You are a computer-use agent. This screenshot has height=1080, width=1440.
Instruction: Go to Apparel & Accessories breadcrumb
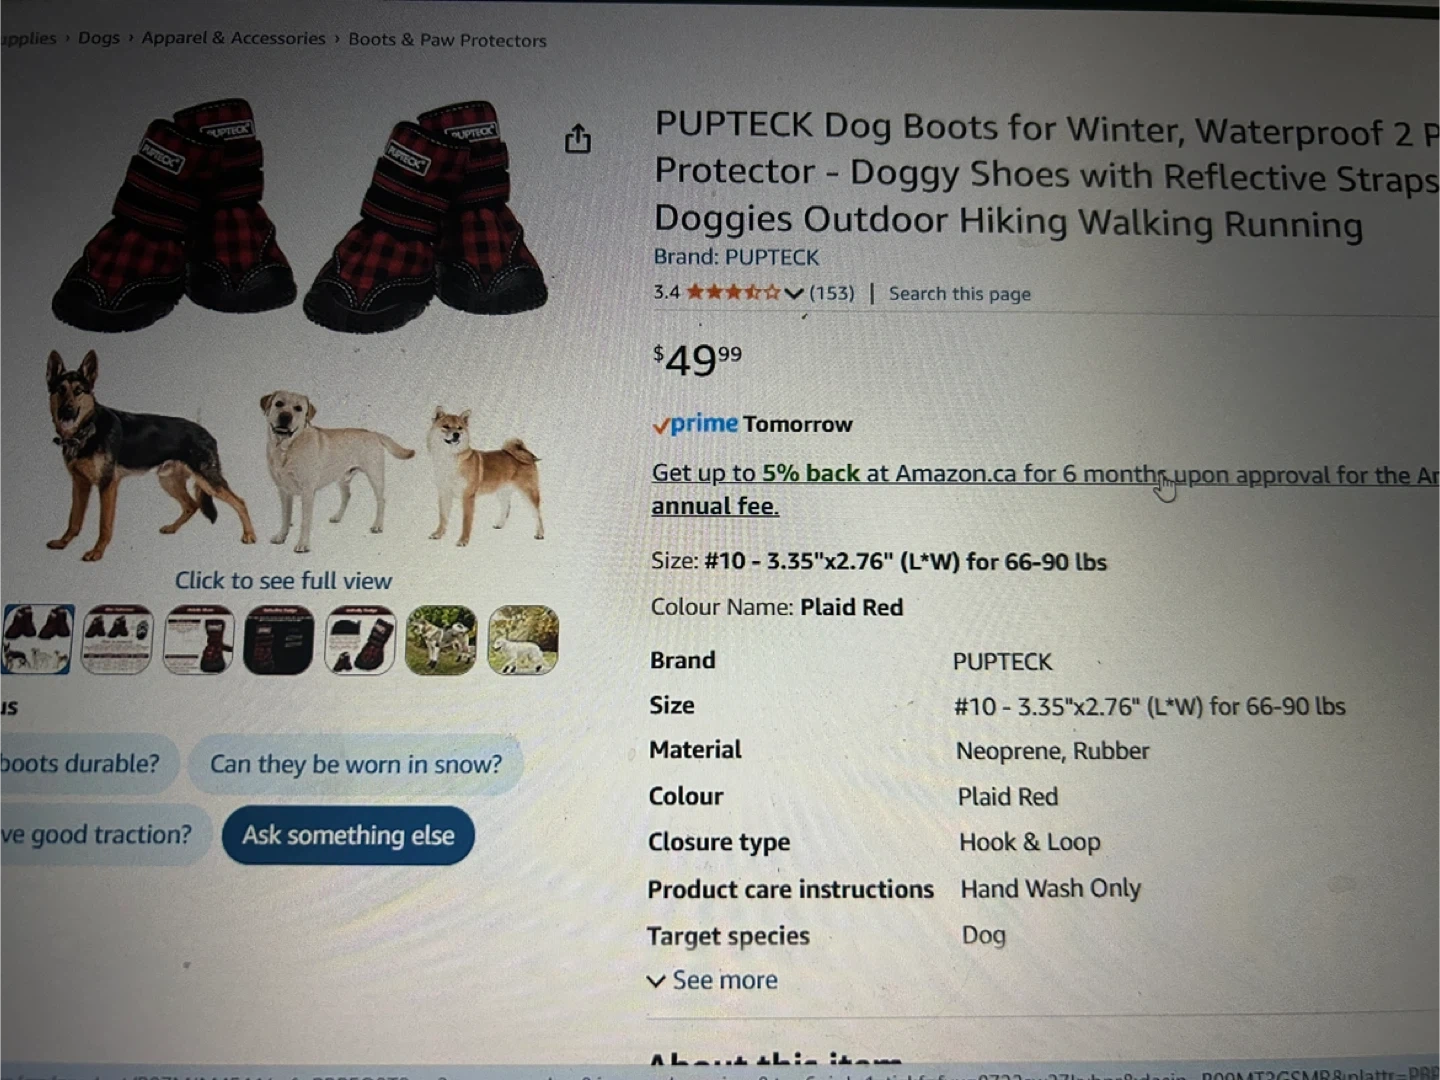(233, 38)
